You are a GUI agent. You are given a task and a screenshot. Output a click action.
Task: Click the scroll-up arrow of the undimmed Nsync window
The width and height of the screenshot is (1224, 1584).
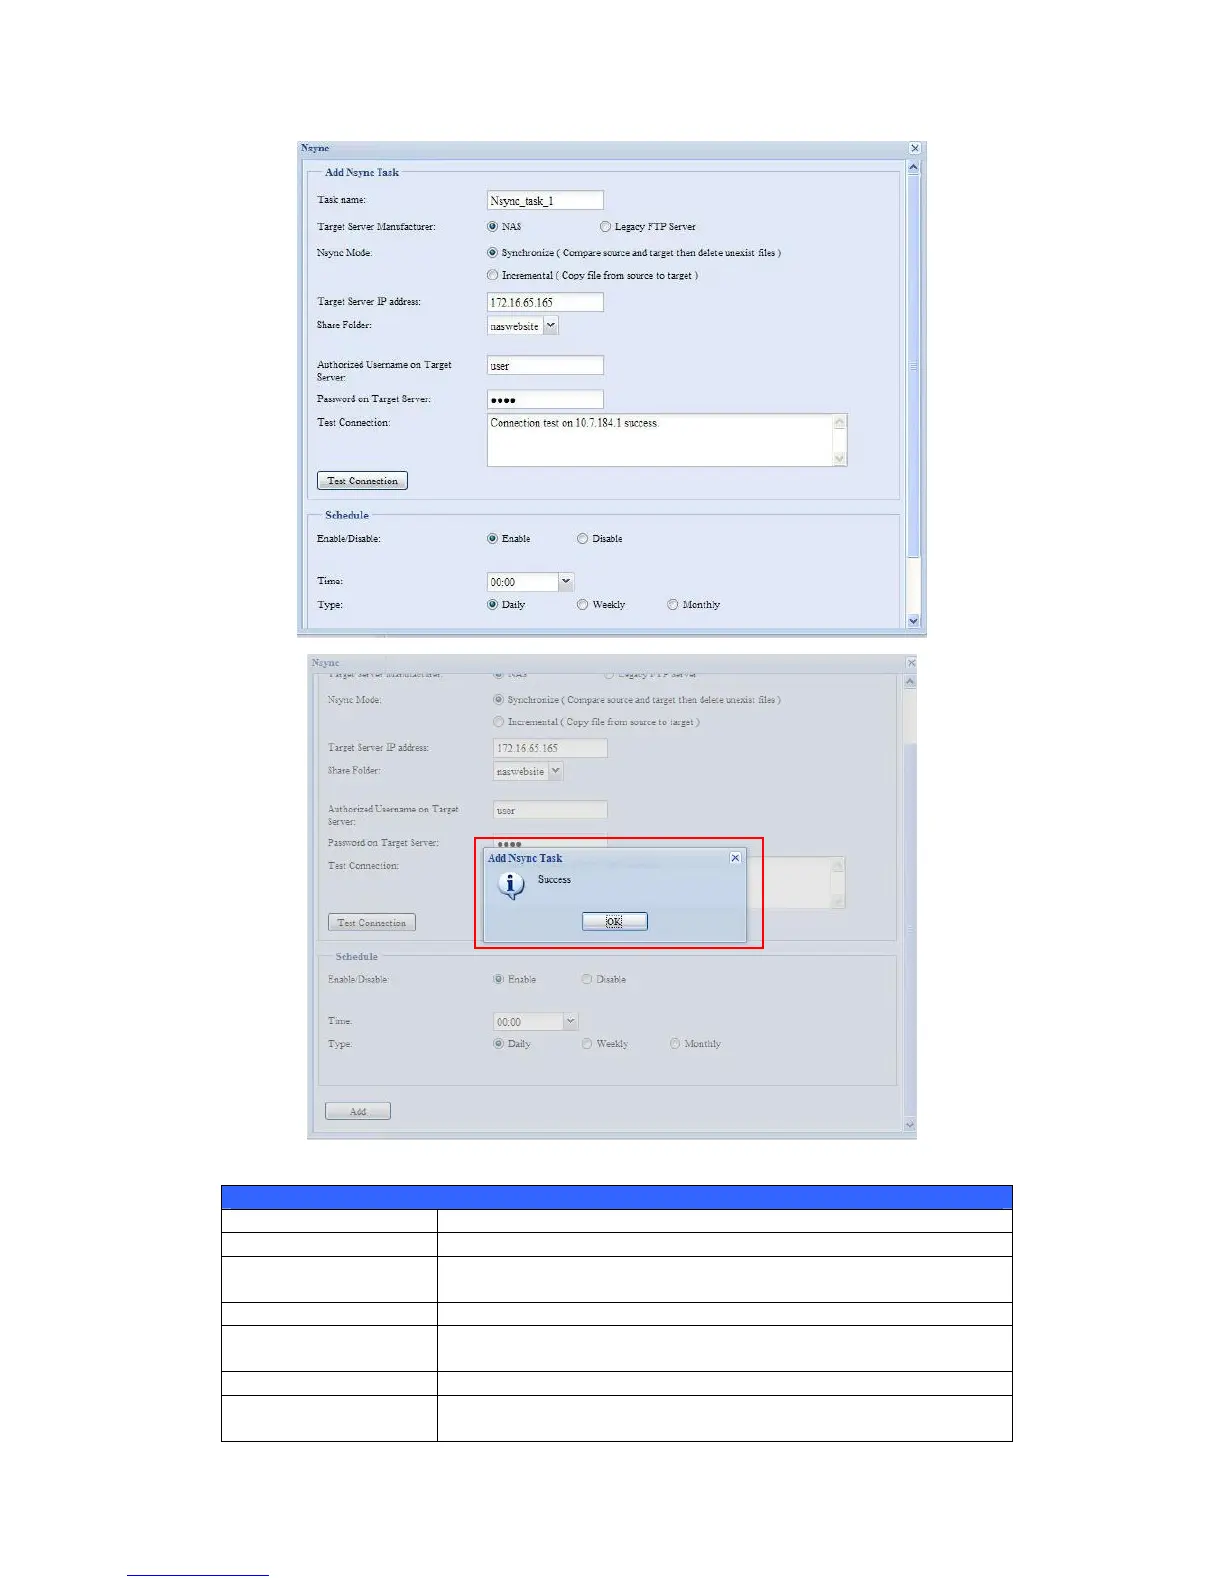(913, 168)
